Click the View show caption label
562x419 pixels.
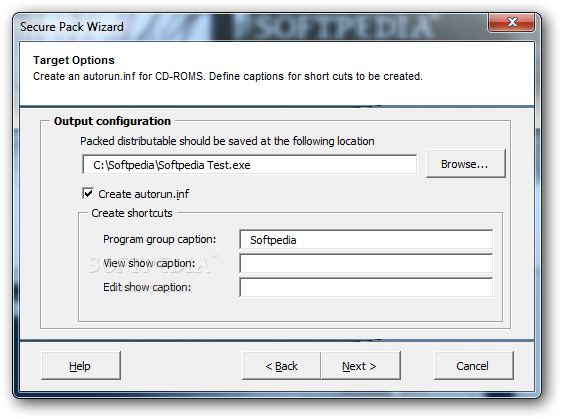pyautogui.click(x=149, y=263)
